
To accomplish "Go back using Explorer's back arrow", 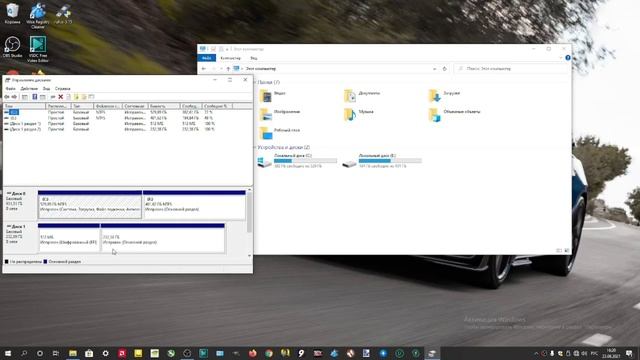I will [x=204, y=69].
